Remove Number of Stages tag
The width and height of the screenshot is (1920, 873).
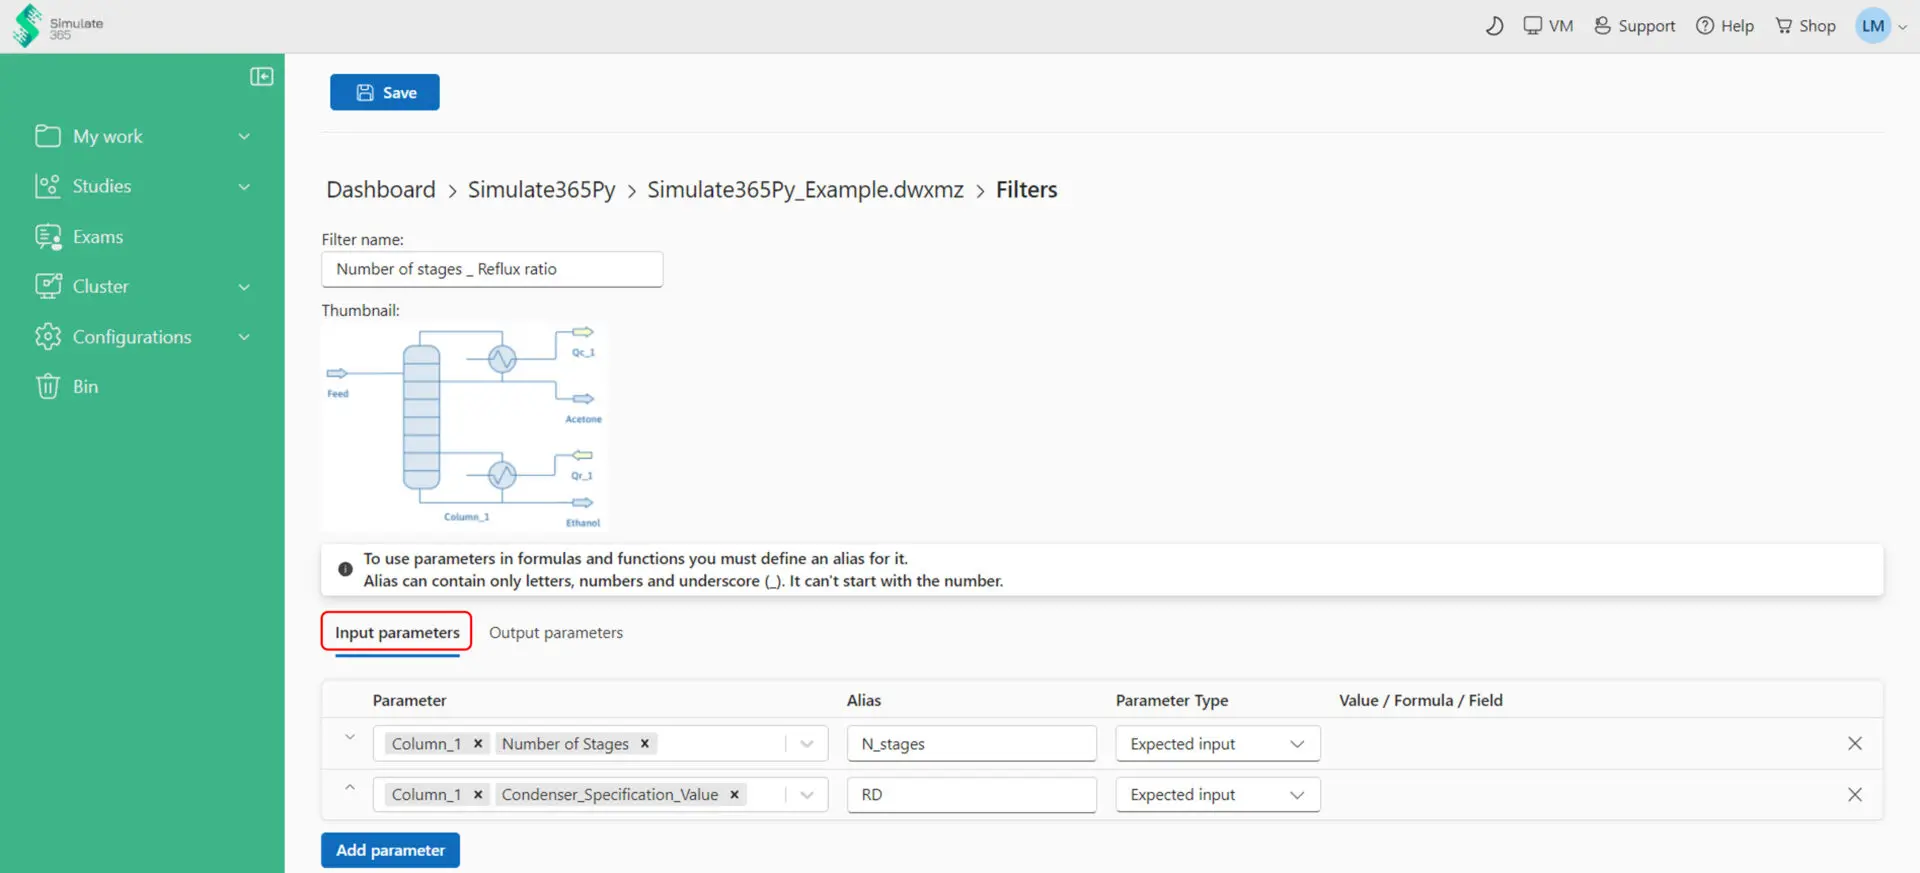645,744
